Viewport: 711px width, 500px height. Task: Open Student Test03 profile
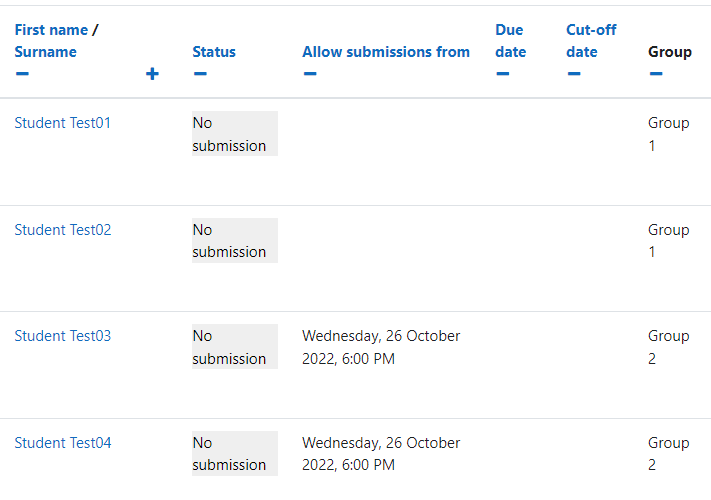tap(63, 336)
